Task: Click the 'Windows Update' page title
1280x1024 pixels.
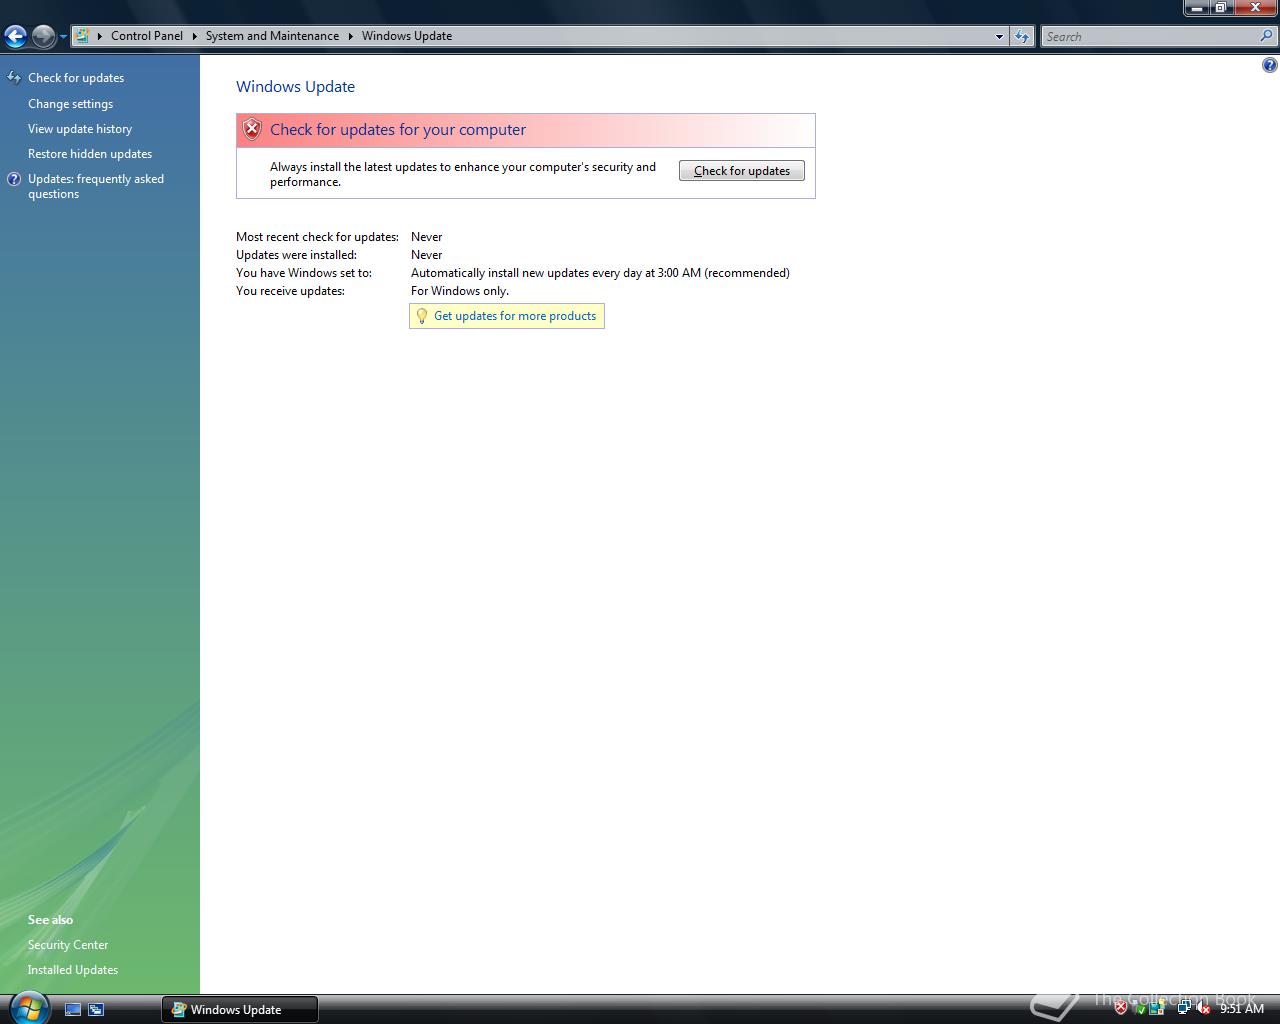Action: click(x=296, y=87)
